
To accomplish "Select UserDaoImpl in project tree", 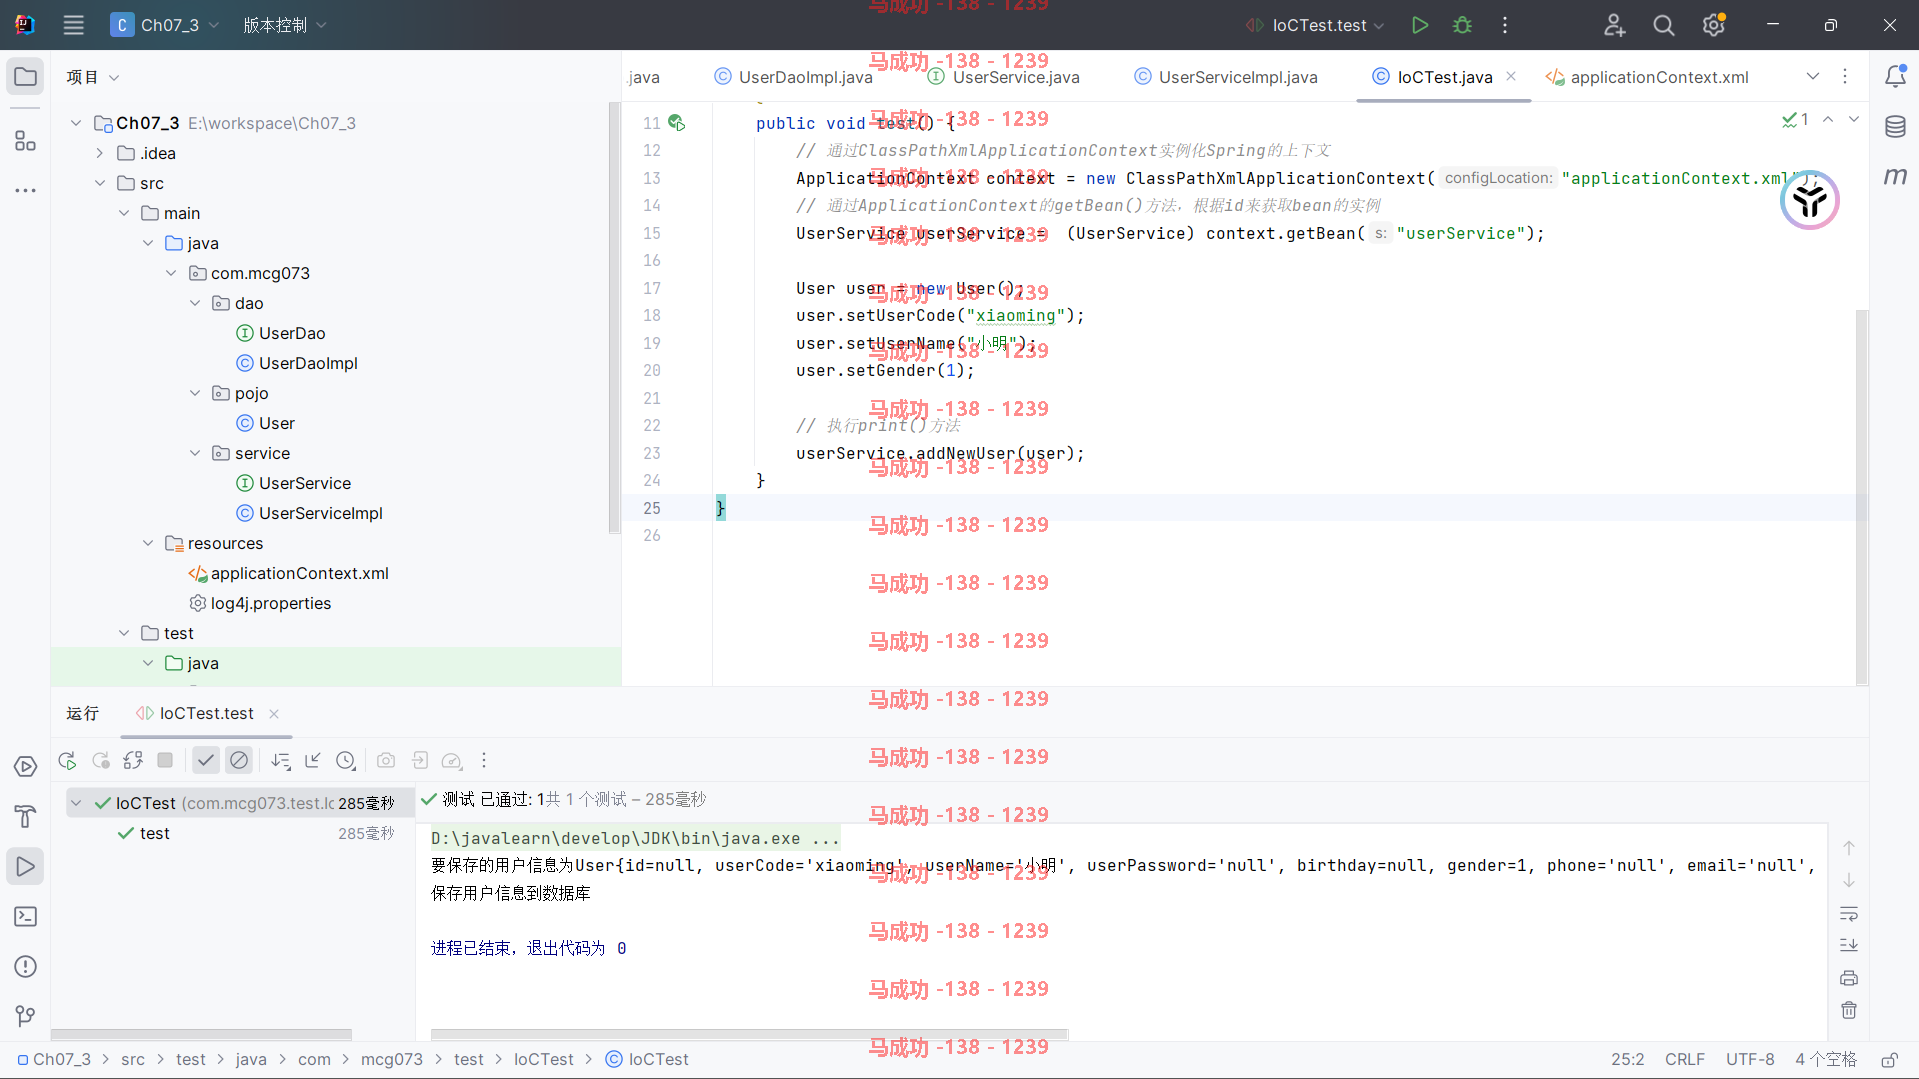I will (x=308, y=363).
